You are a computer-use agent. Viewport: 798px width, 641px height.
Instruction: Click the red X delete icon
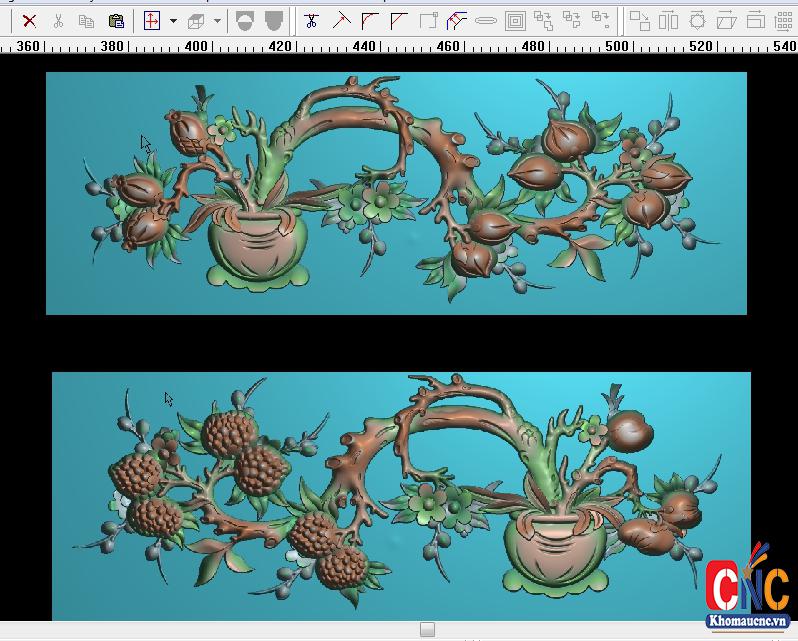click(29, 20)
